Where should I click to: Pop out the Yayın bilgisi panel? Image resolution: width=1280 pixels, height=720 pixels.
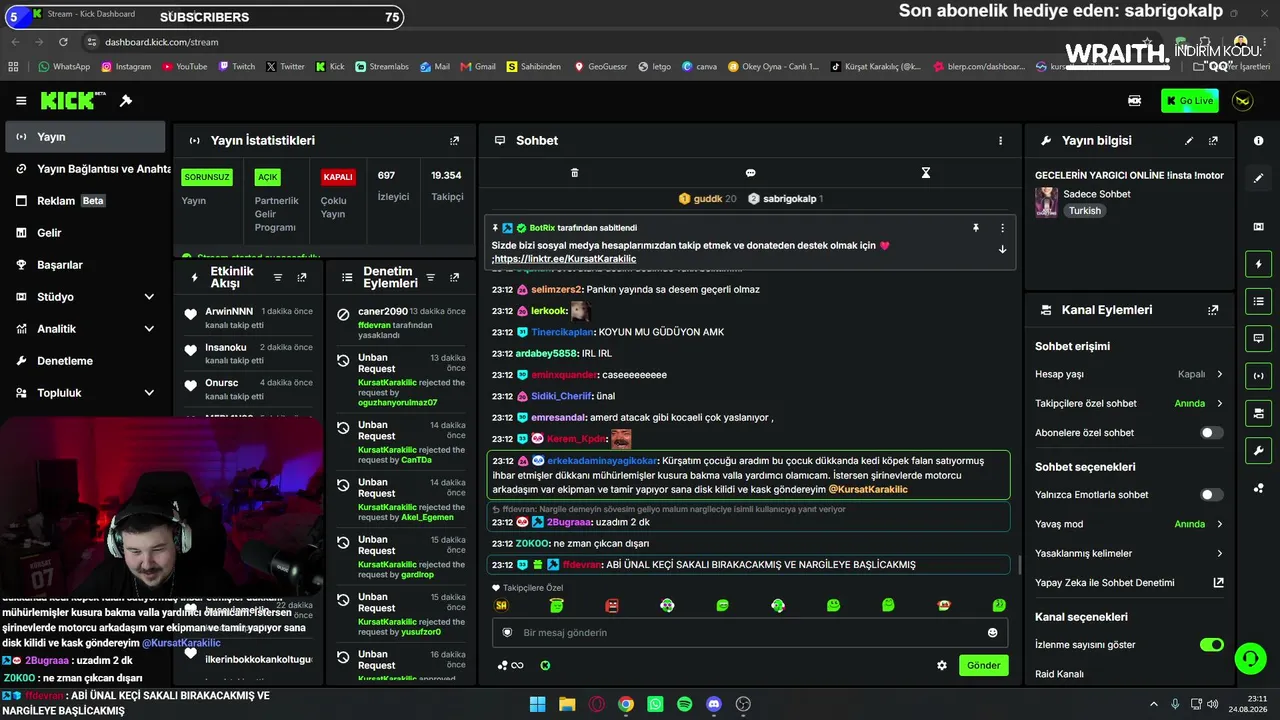(x=1213, y=141)
